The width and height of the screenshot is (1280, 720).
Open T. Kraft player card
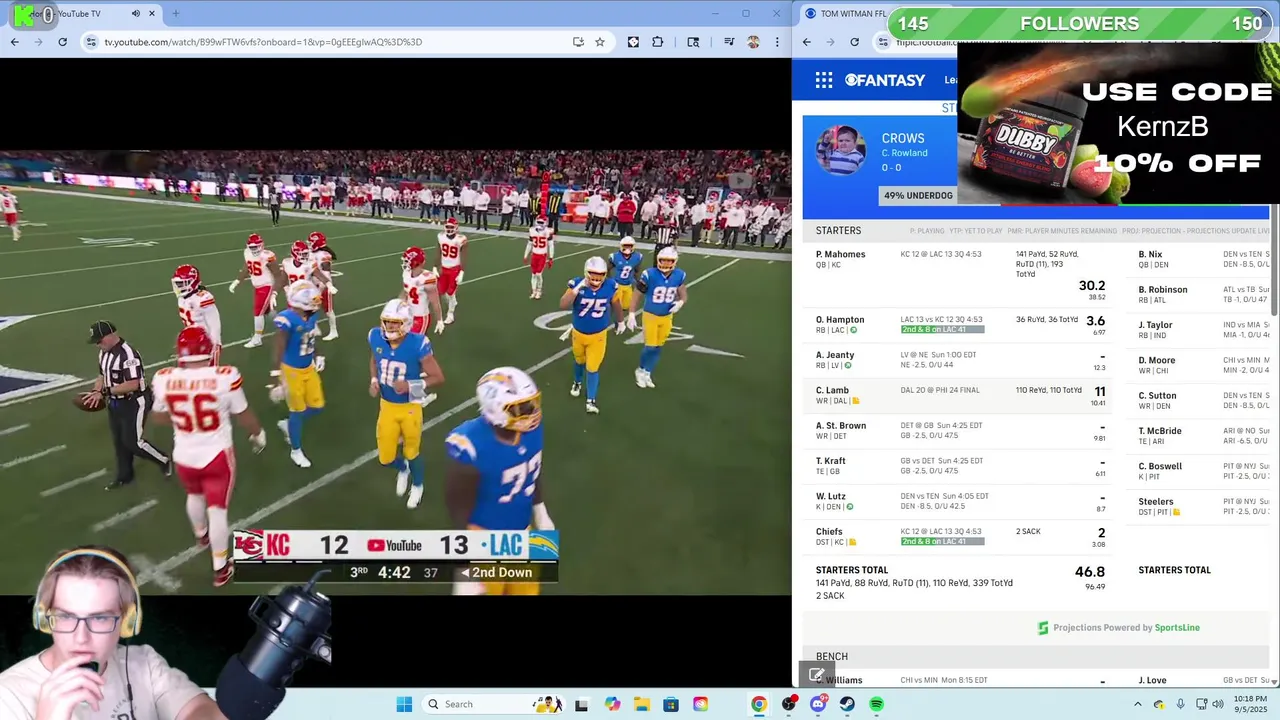831,461
